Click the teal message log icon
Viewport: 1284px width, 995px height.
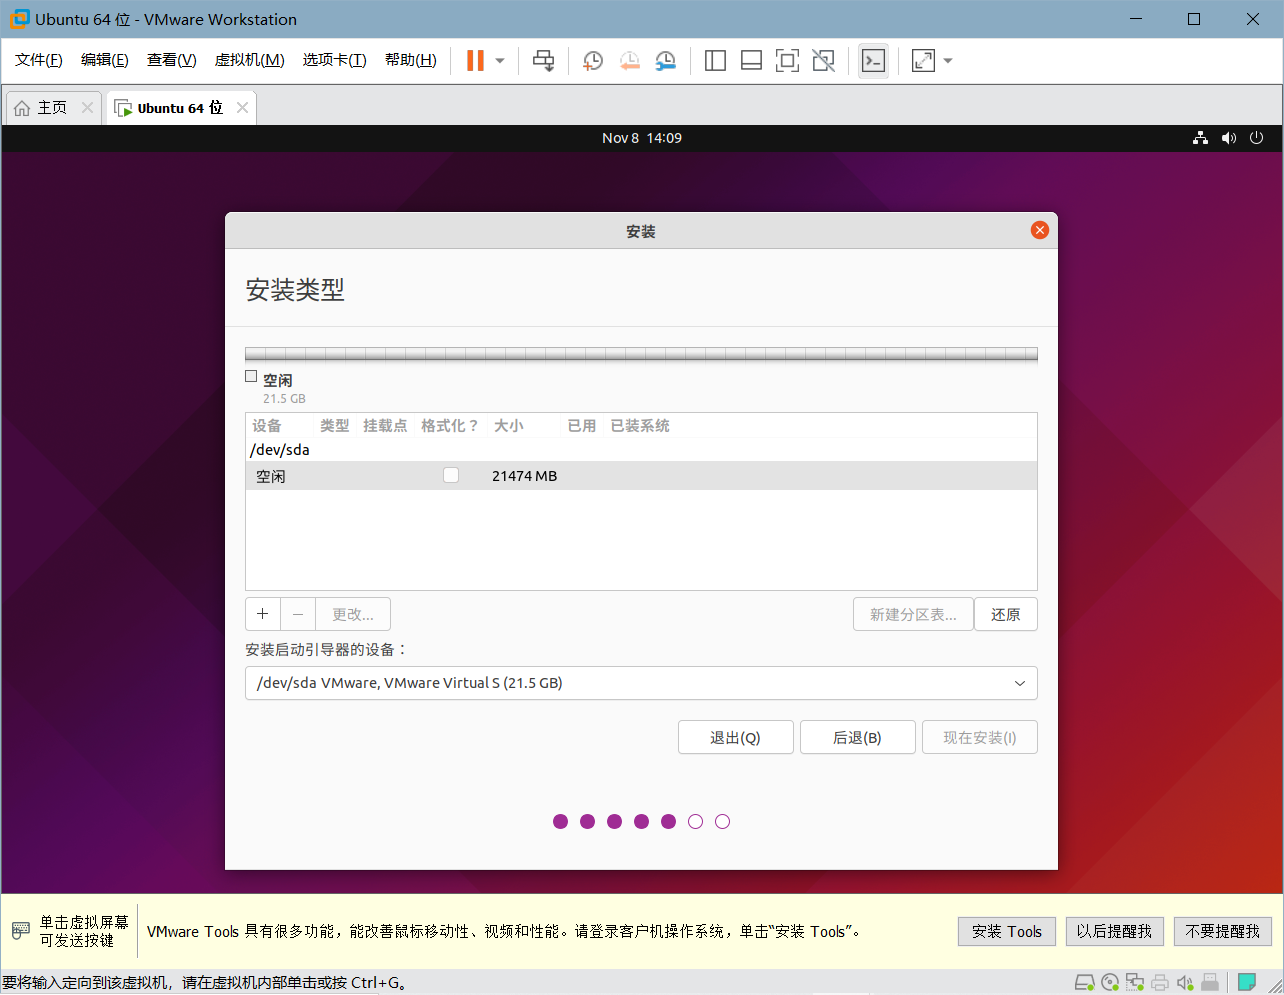pyautogui.click(x=1247, y=982)
